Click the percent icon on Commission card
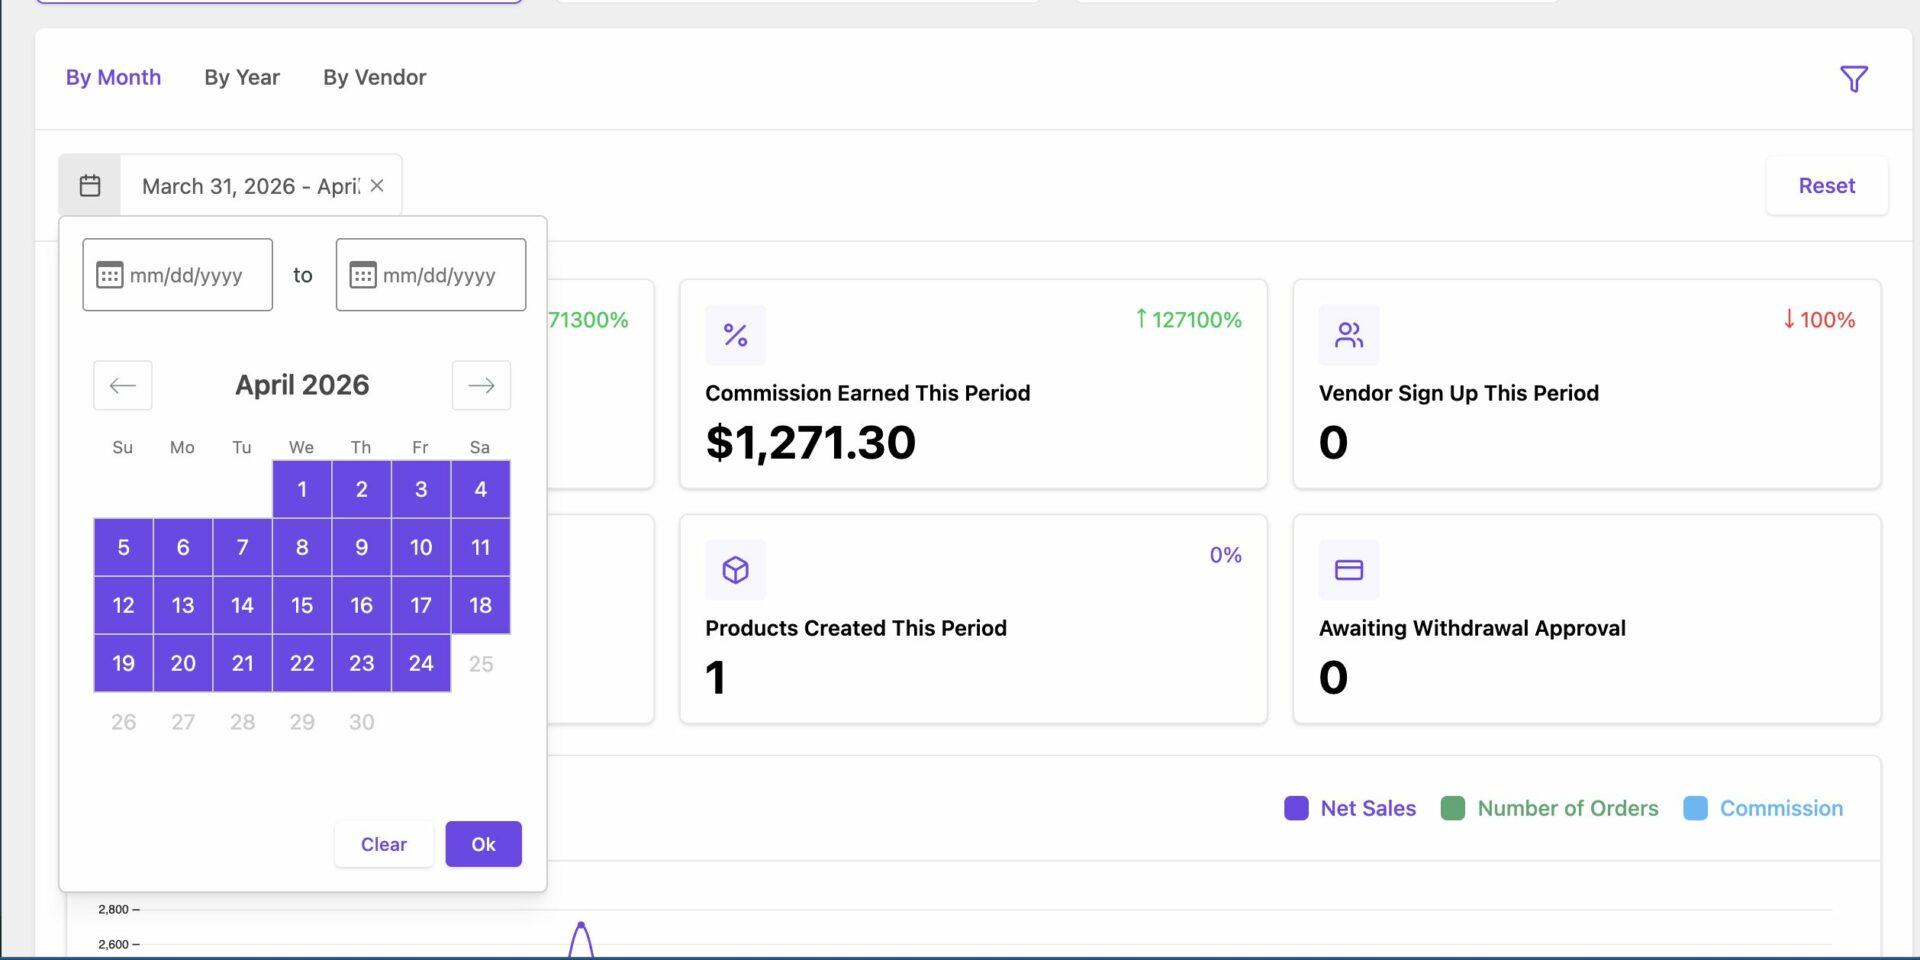Image resolution: width=1920 pixels, height=960 pixels. (736, 335)
